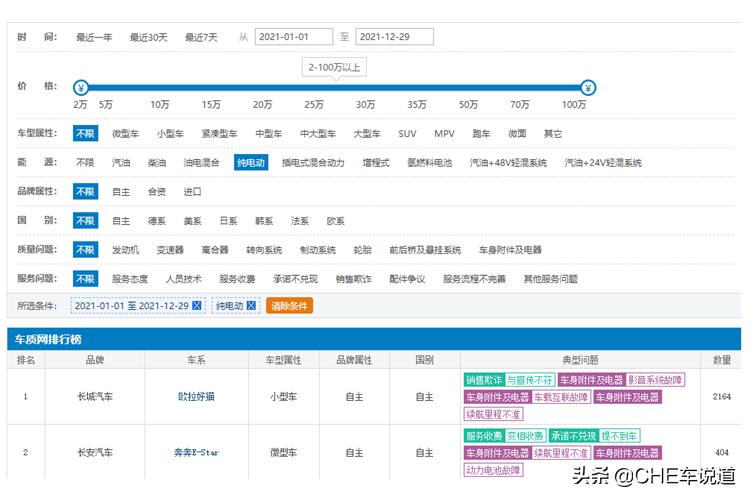
Task: Focus the start date field 2021-01-01
Action: coord(294,37)
